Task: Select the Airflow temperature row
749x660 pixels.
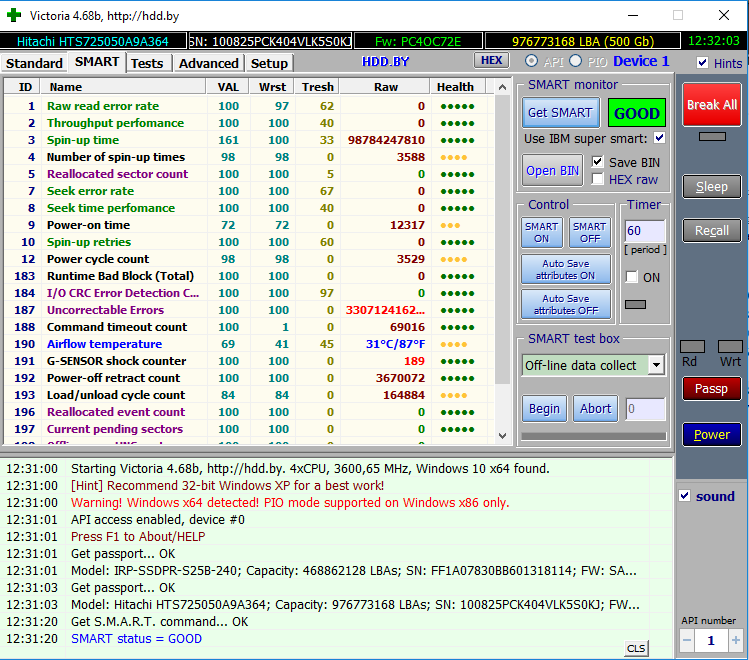Action: (248, 344)
